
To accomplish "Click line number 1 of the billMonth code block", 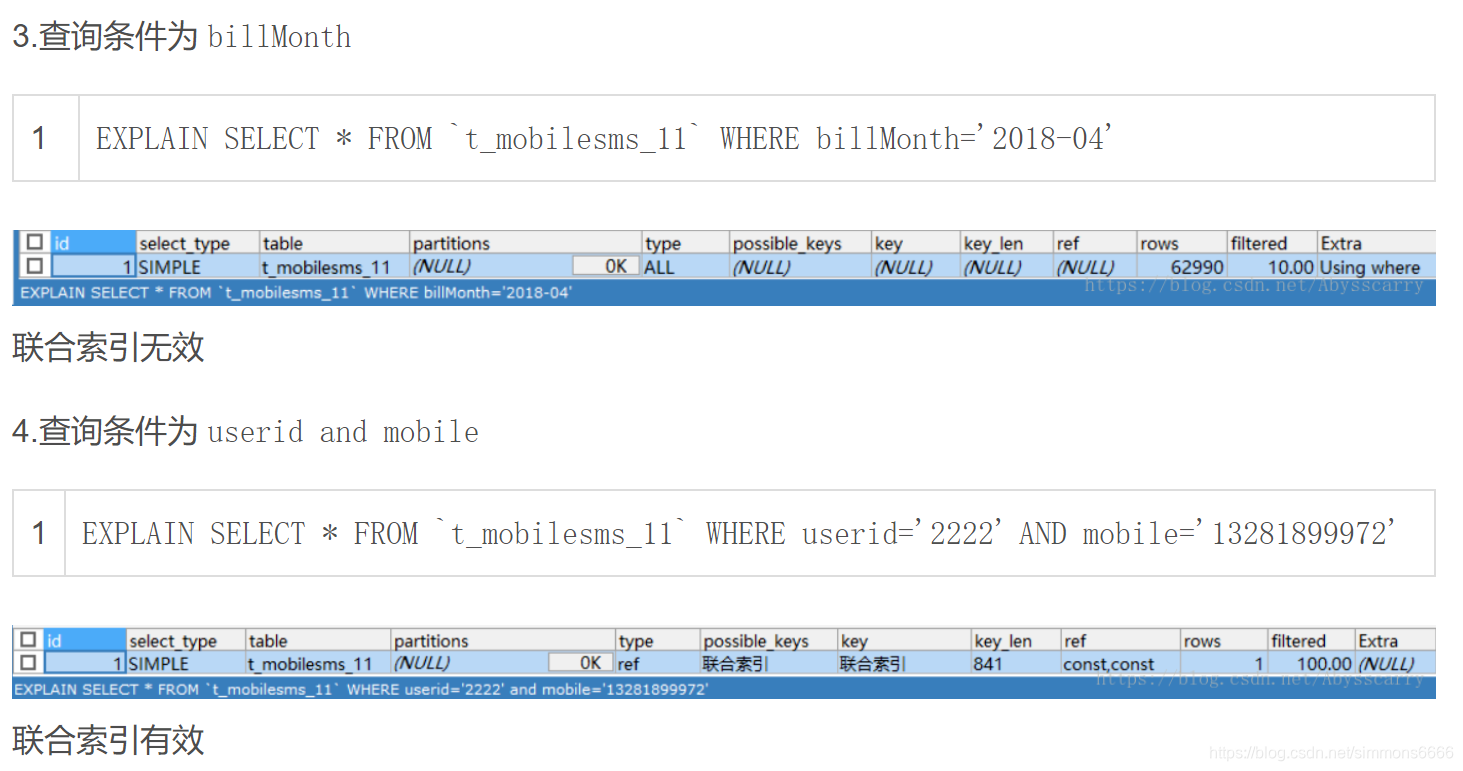I will coord(39,138).
